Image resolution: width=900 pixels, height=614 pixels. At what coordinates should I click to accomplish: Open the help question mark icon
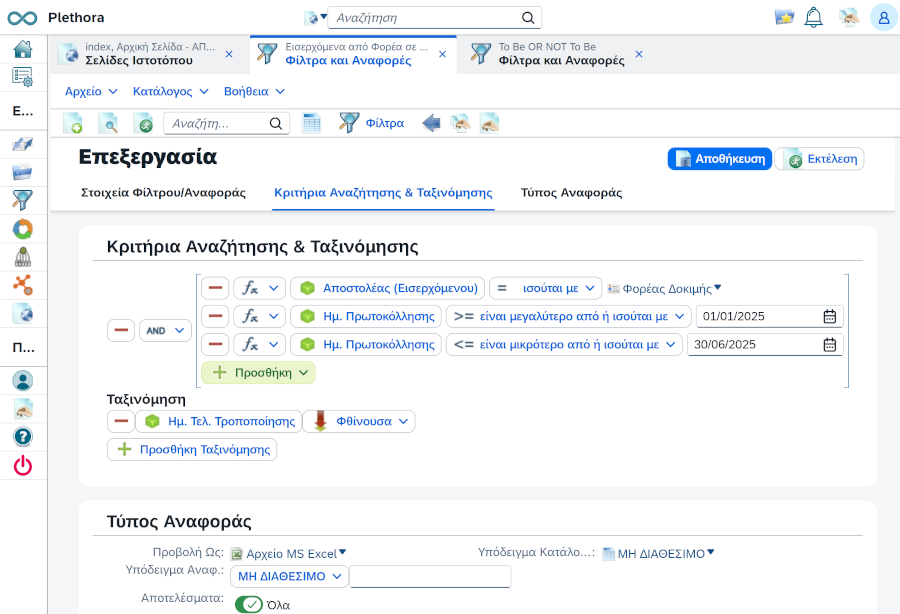(21, 436)
